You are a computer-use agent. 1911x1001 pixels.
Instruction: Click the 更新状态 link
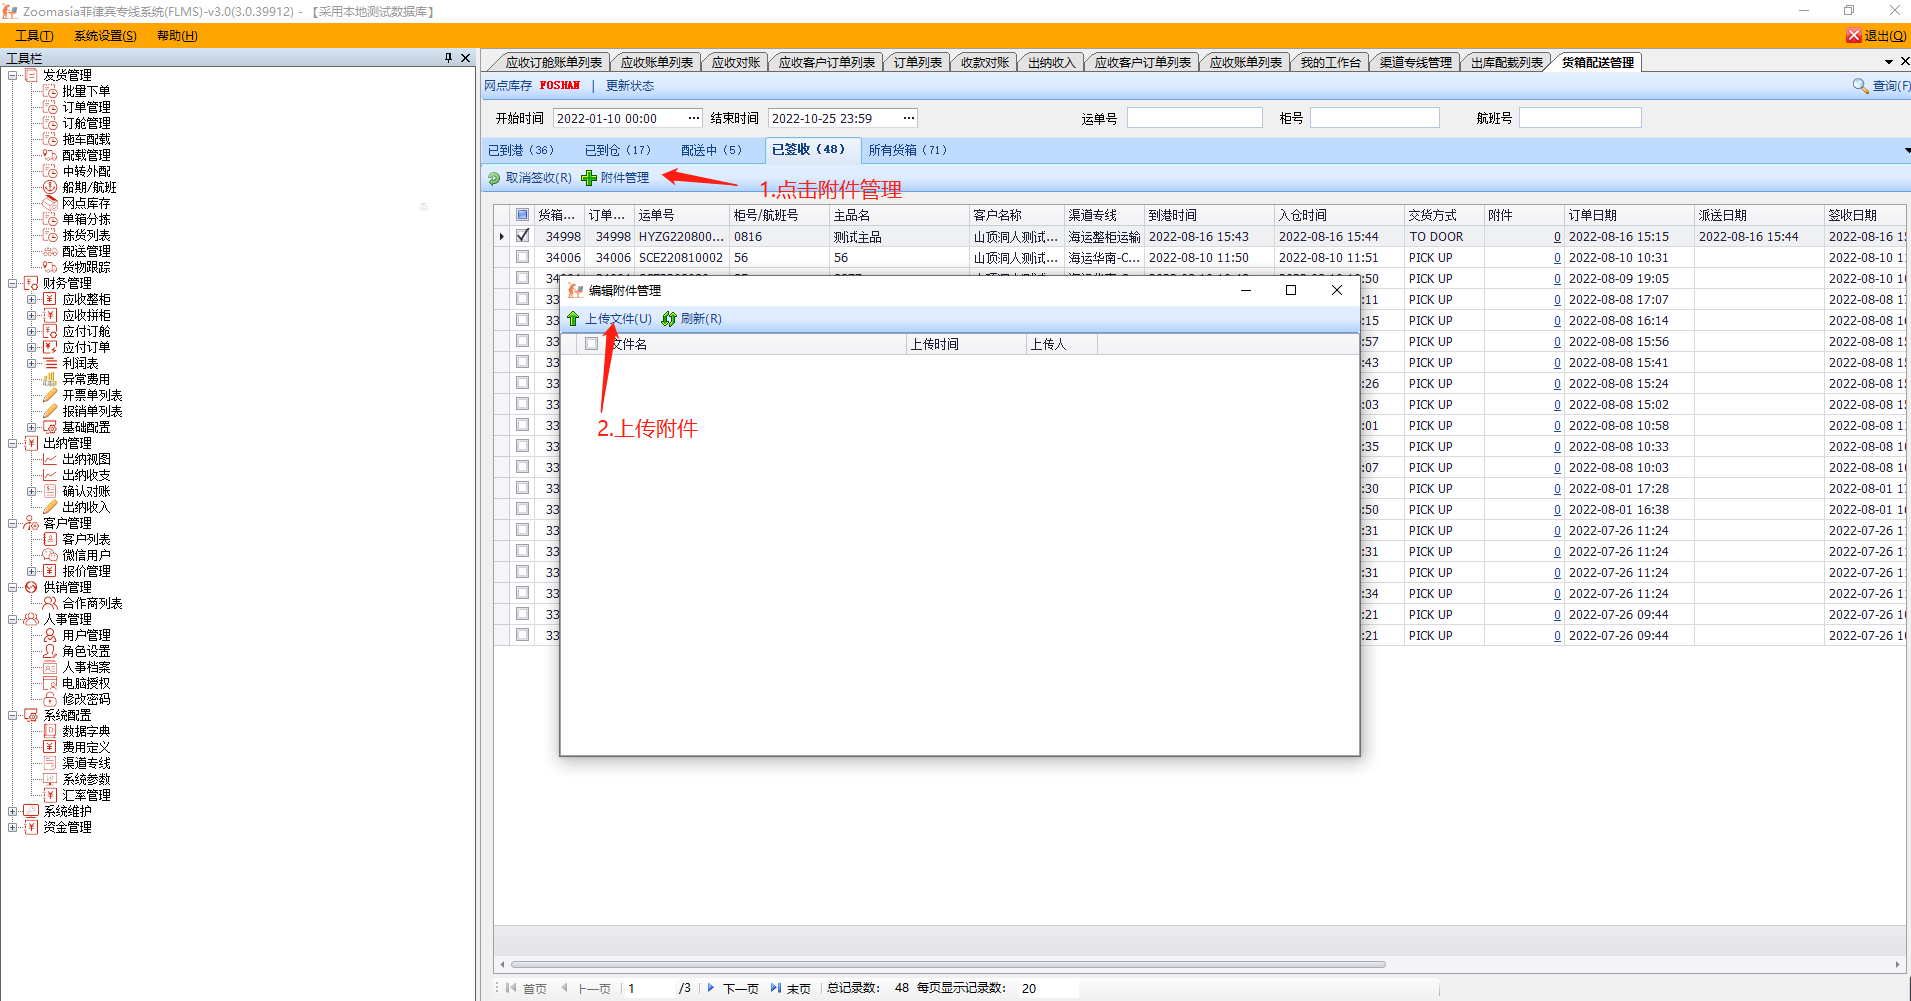[629, 86]
